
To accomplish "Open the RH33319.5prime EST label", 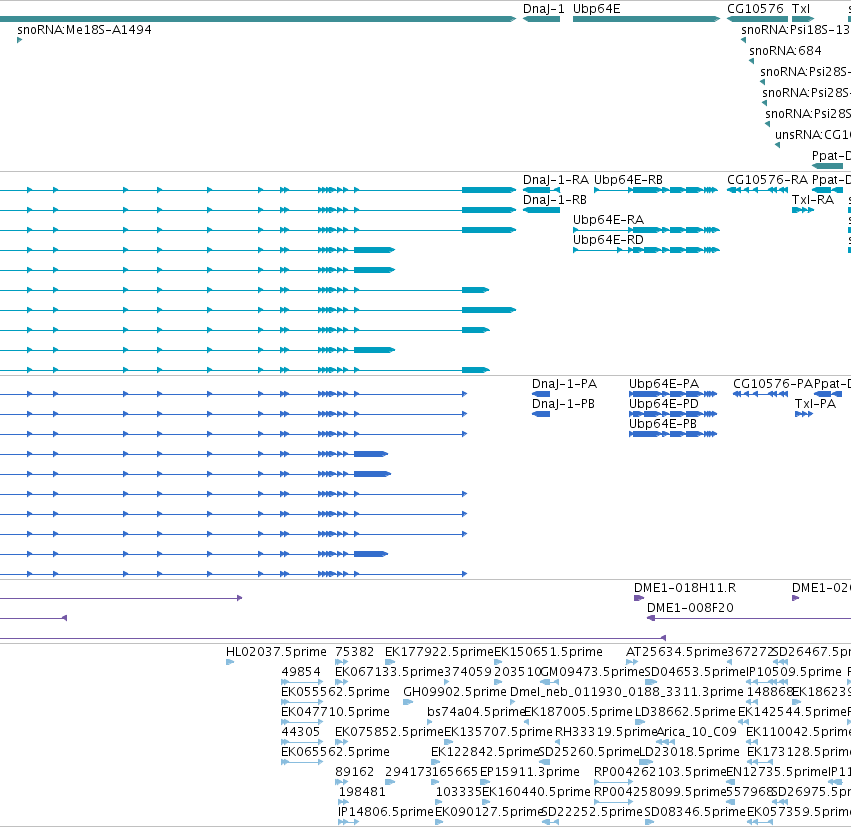I will [x=606, y=732].
